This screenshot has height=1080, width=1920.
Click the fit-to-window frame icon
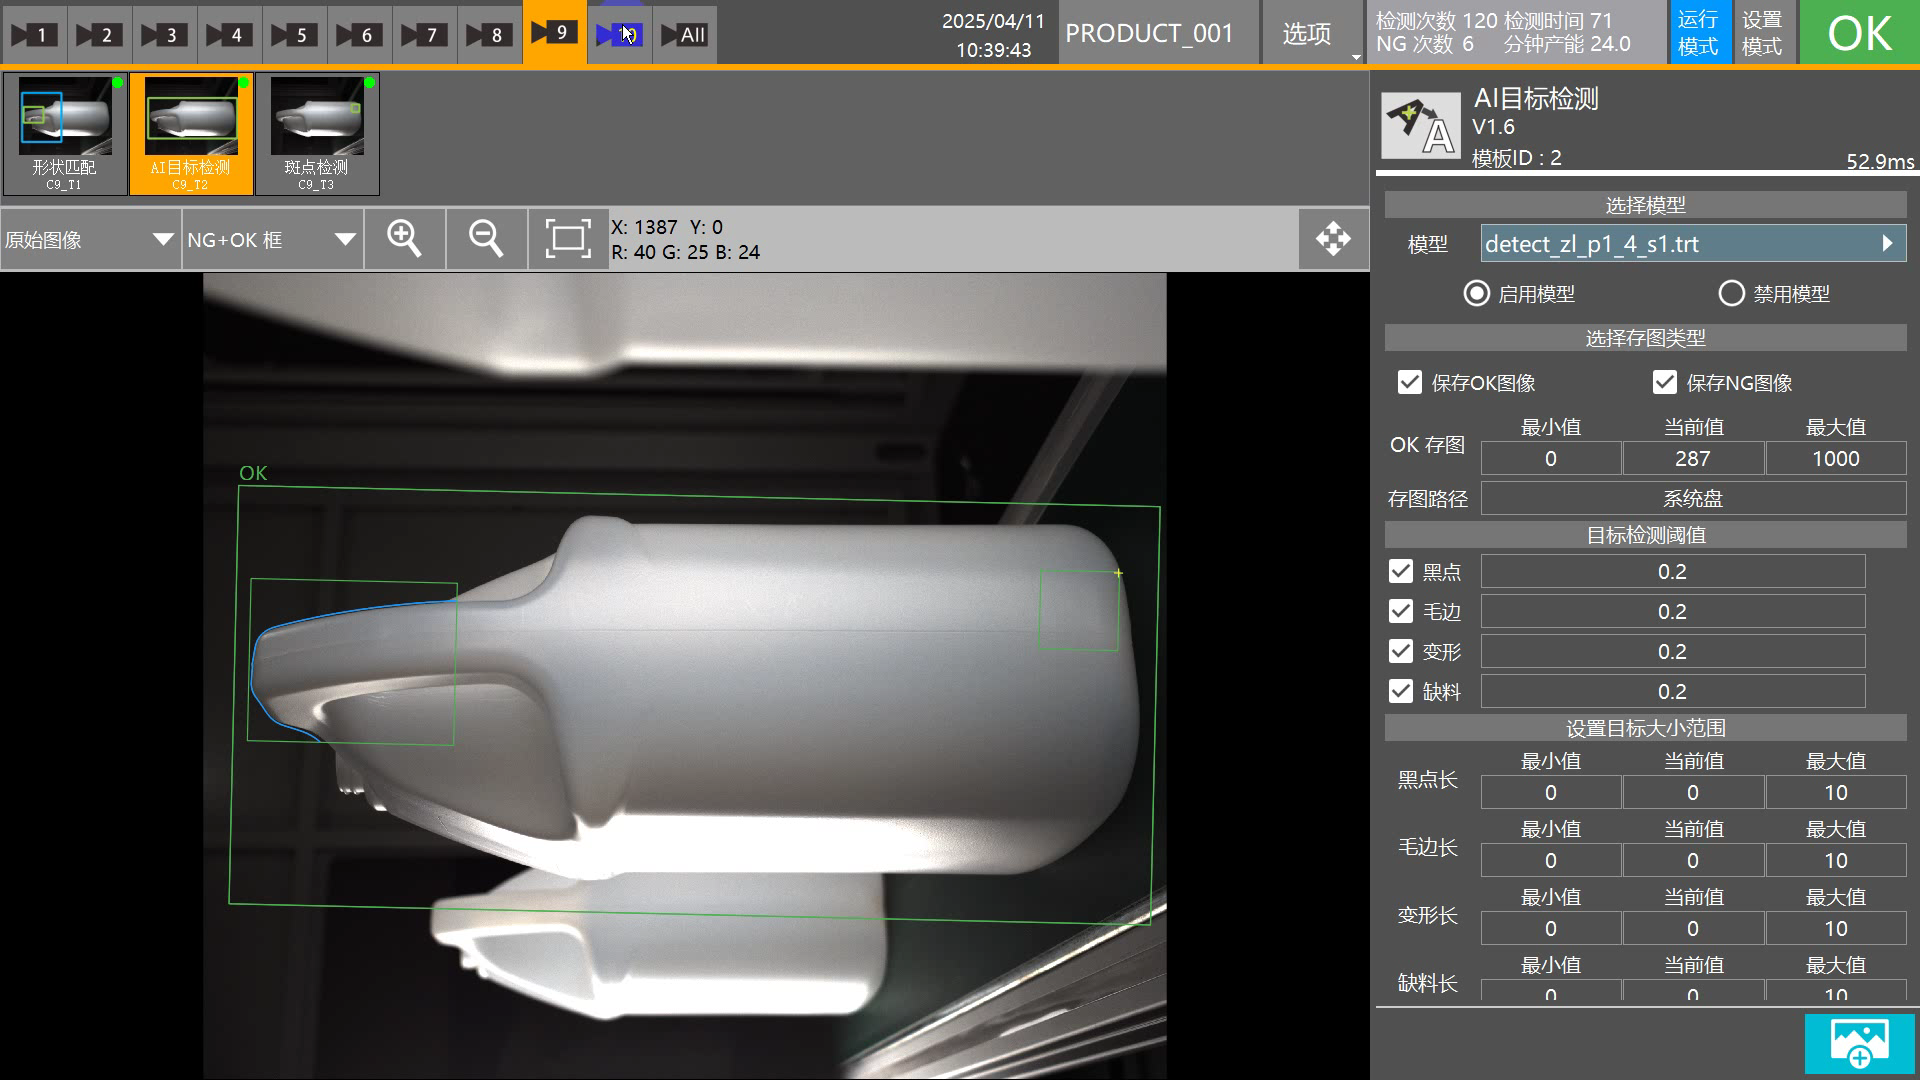click(568, 239)
